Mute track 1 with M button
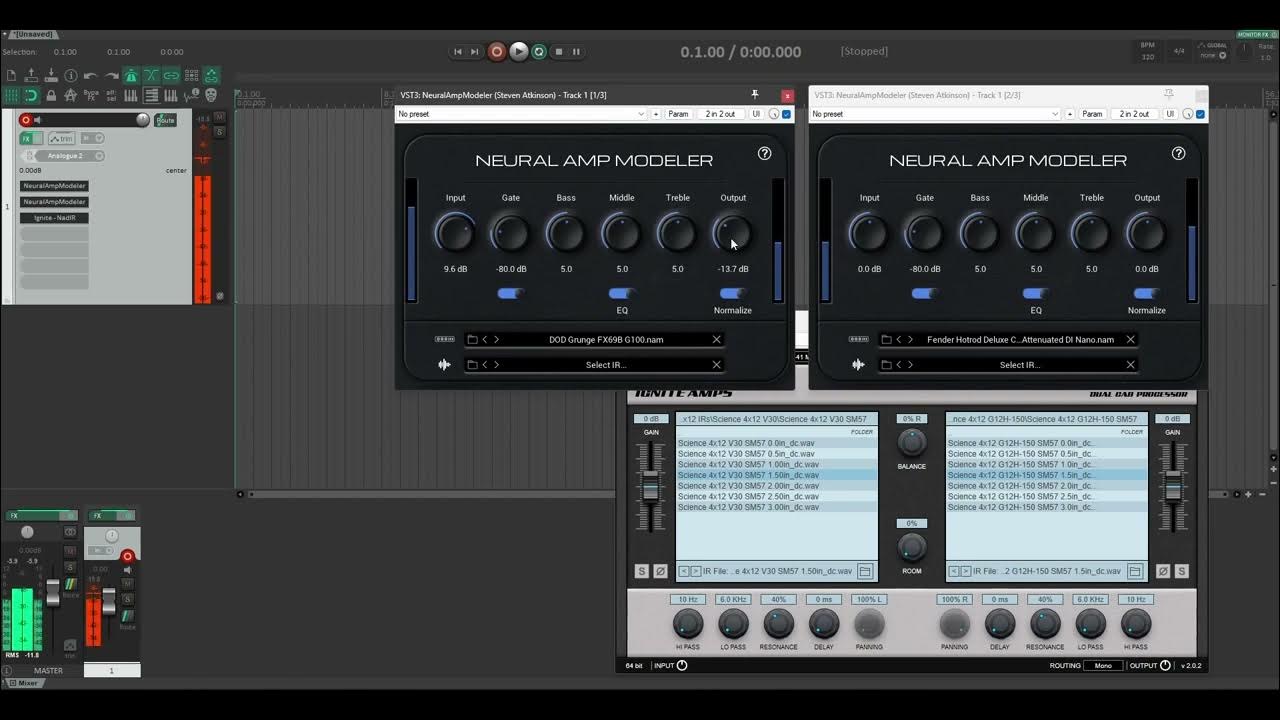The image size is (1280, 720). coord(219,117)
